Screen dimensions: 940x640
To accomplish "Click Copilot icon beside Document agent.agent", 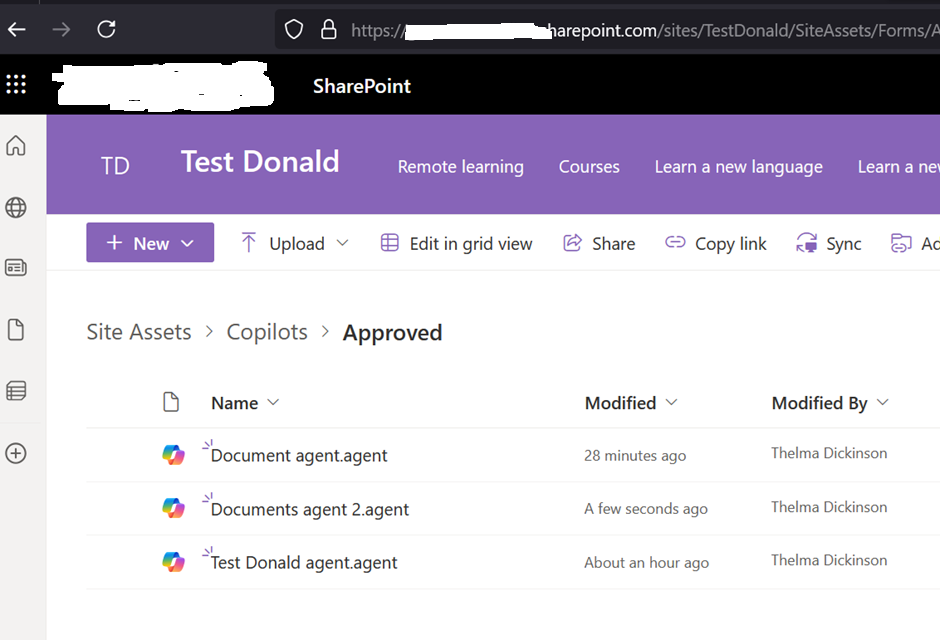I will (x=174, y=455).
